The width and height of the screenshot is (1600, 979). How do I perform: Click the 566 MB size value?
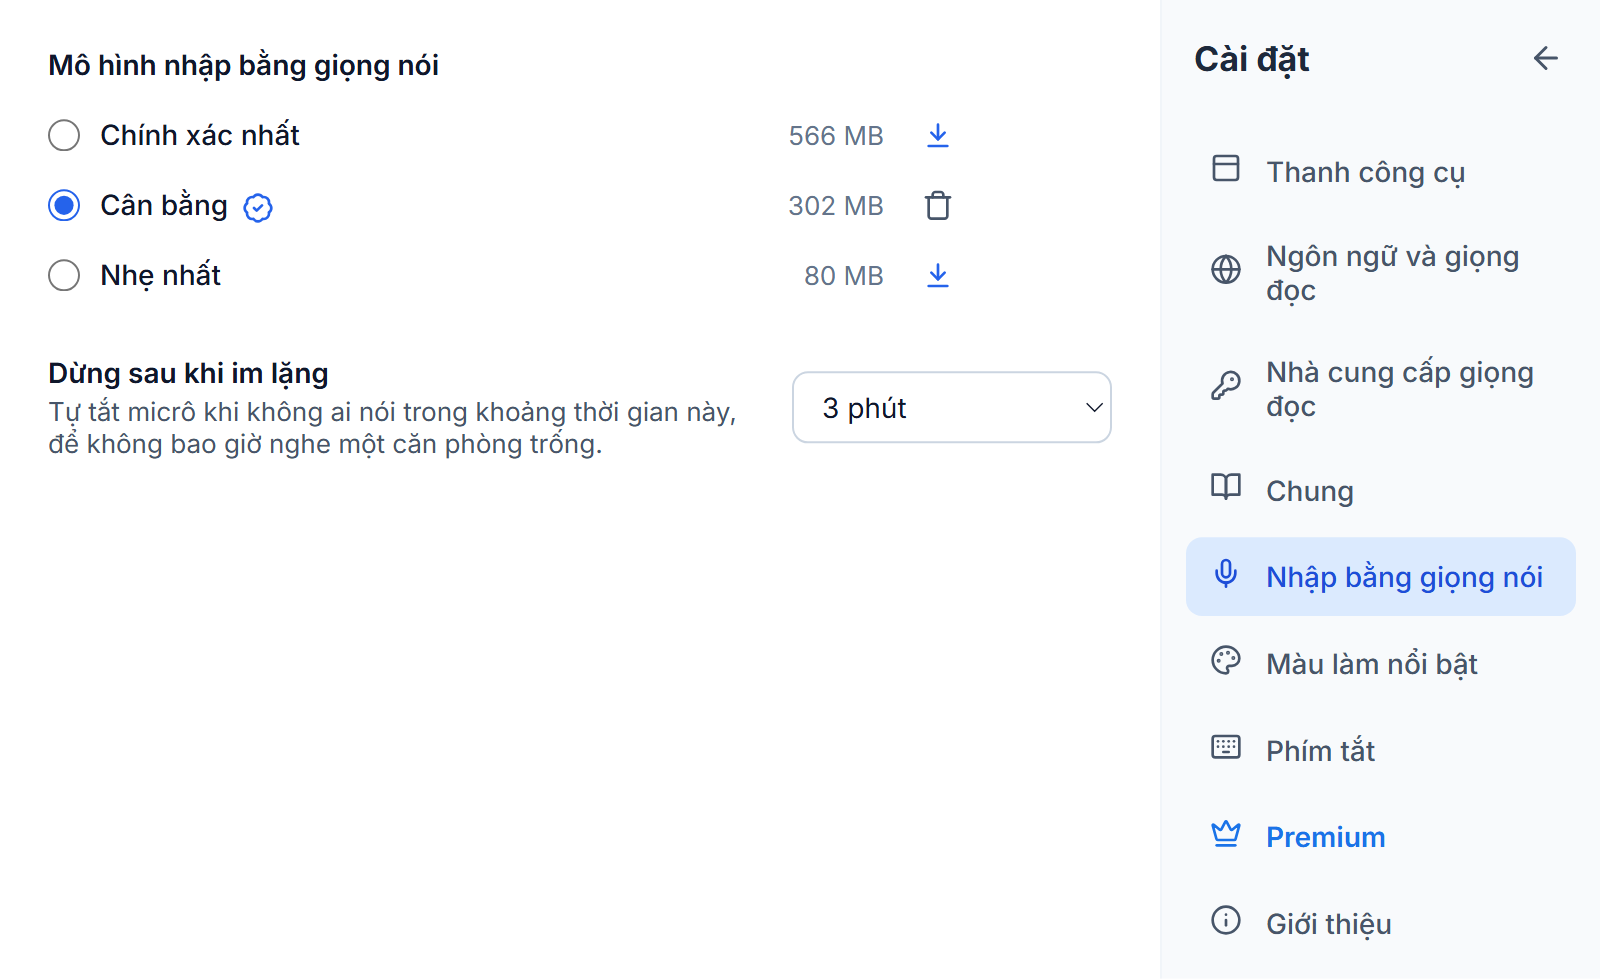[x=836, y=136]
